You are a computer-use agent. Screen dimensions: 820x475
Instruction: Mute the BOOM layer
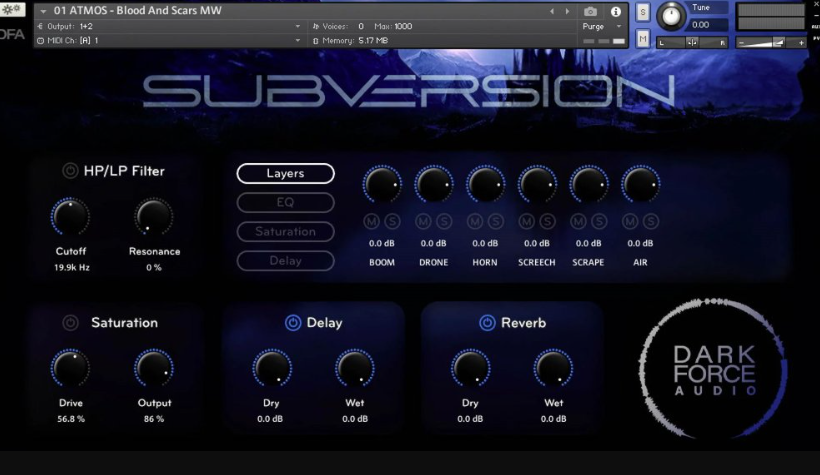[371, 222]
